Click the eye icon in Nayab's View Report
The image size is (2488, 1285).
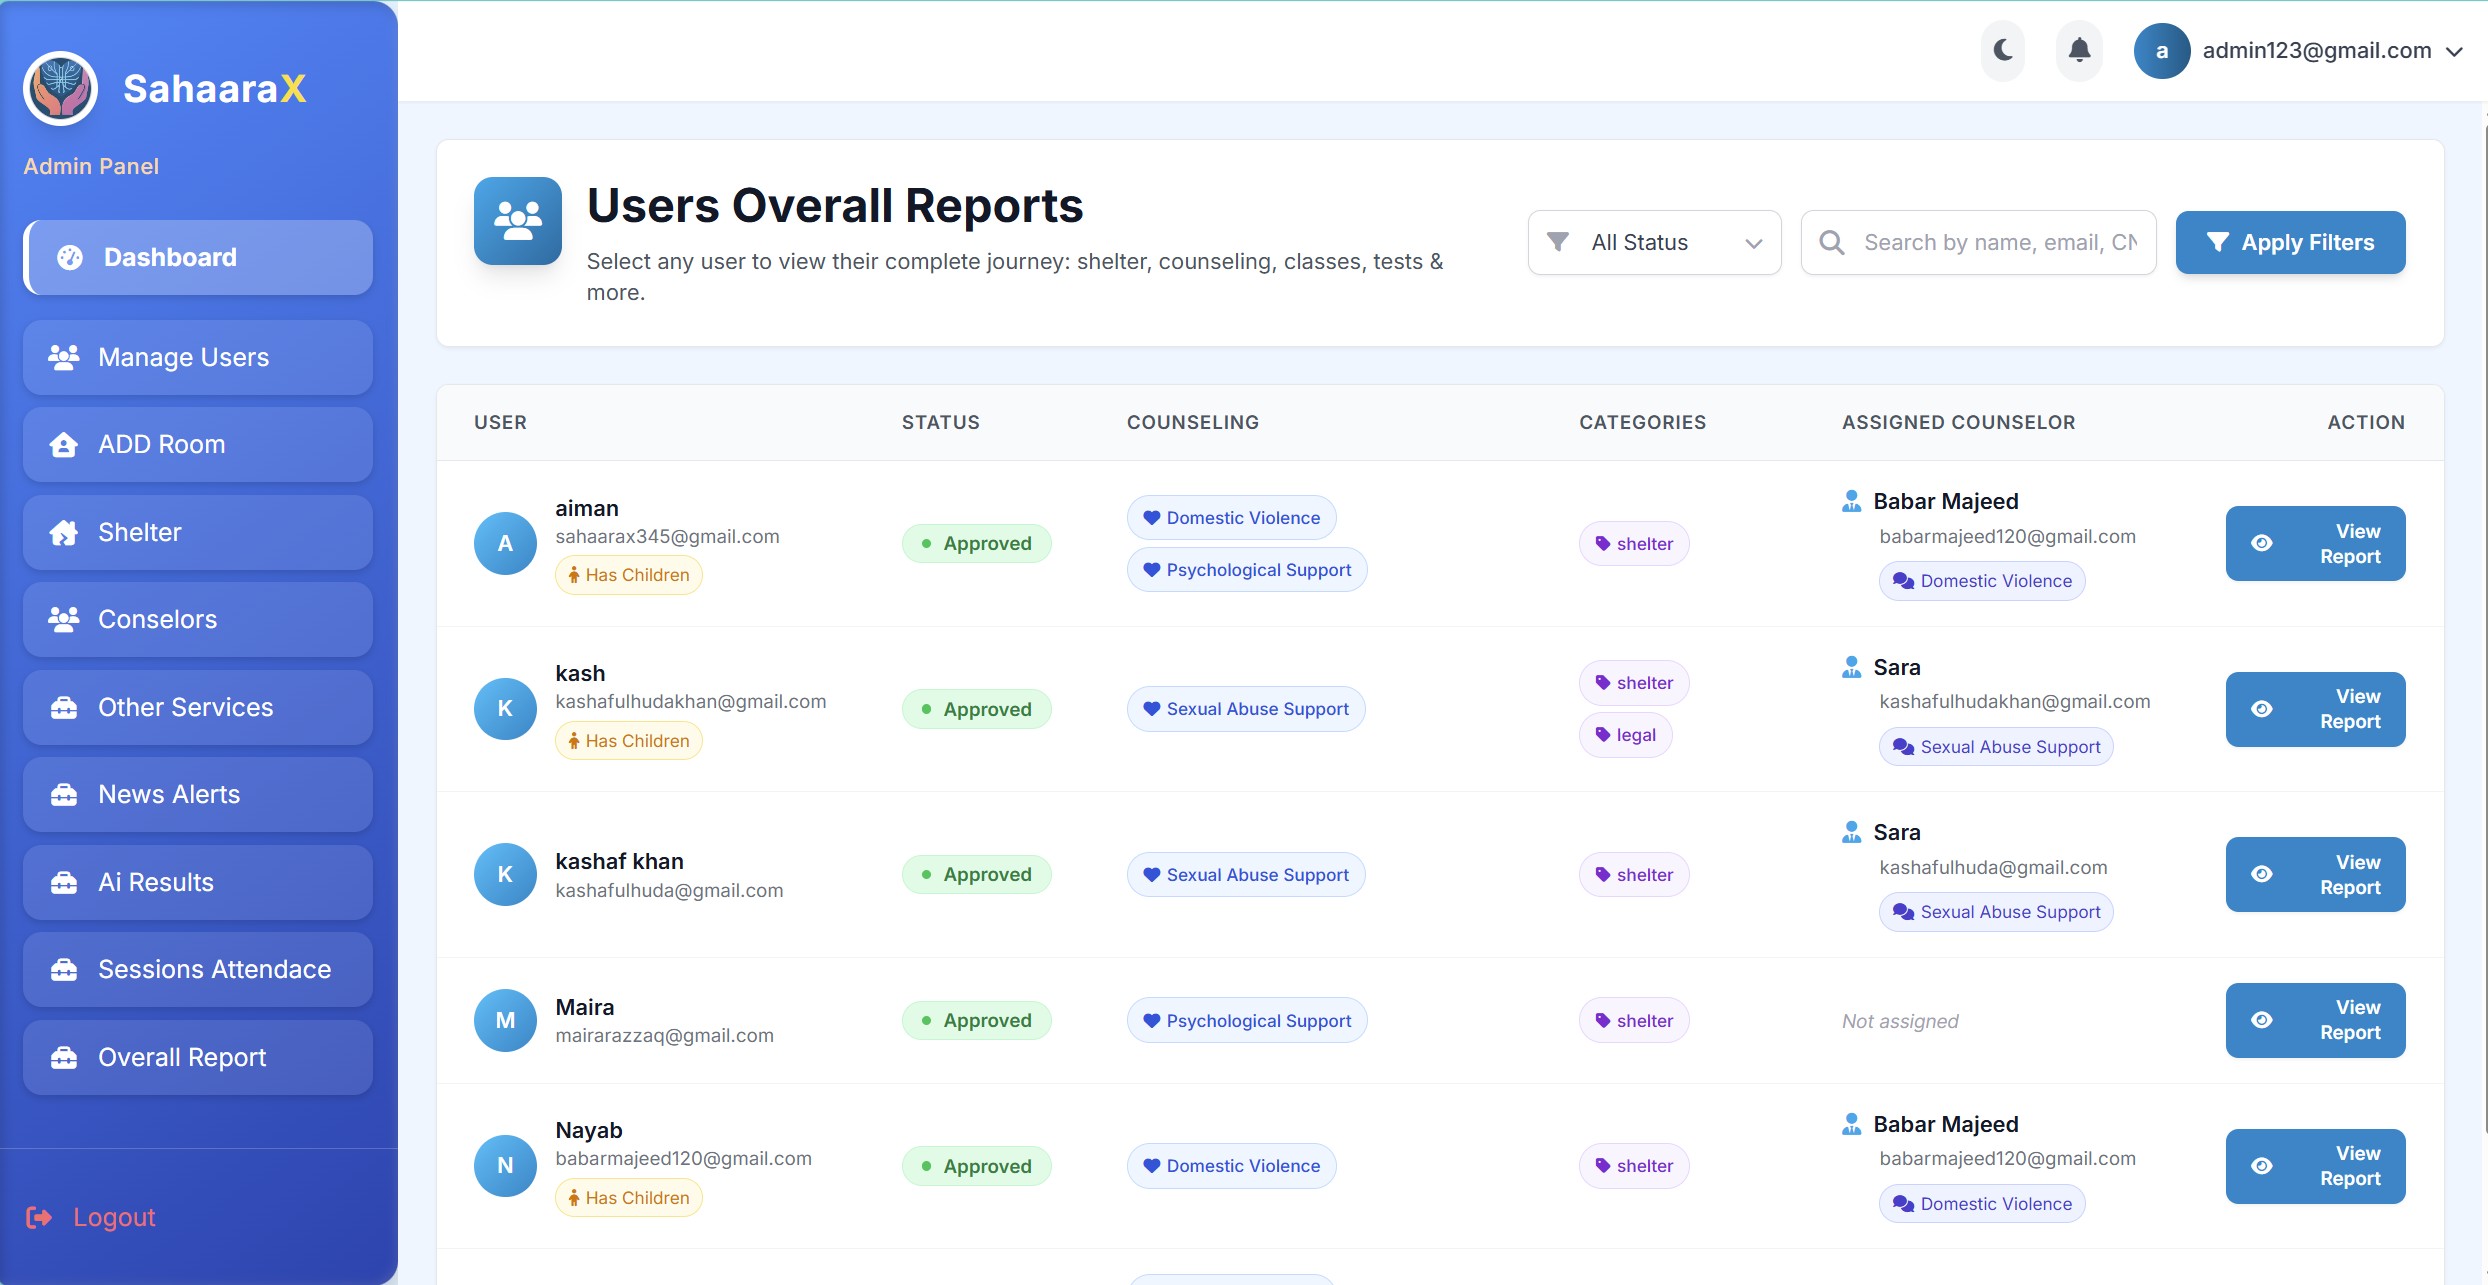pos(2262,1166)
